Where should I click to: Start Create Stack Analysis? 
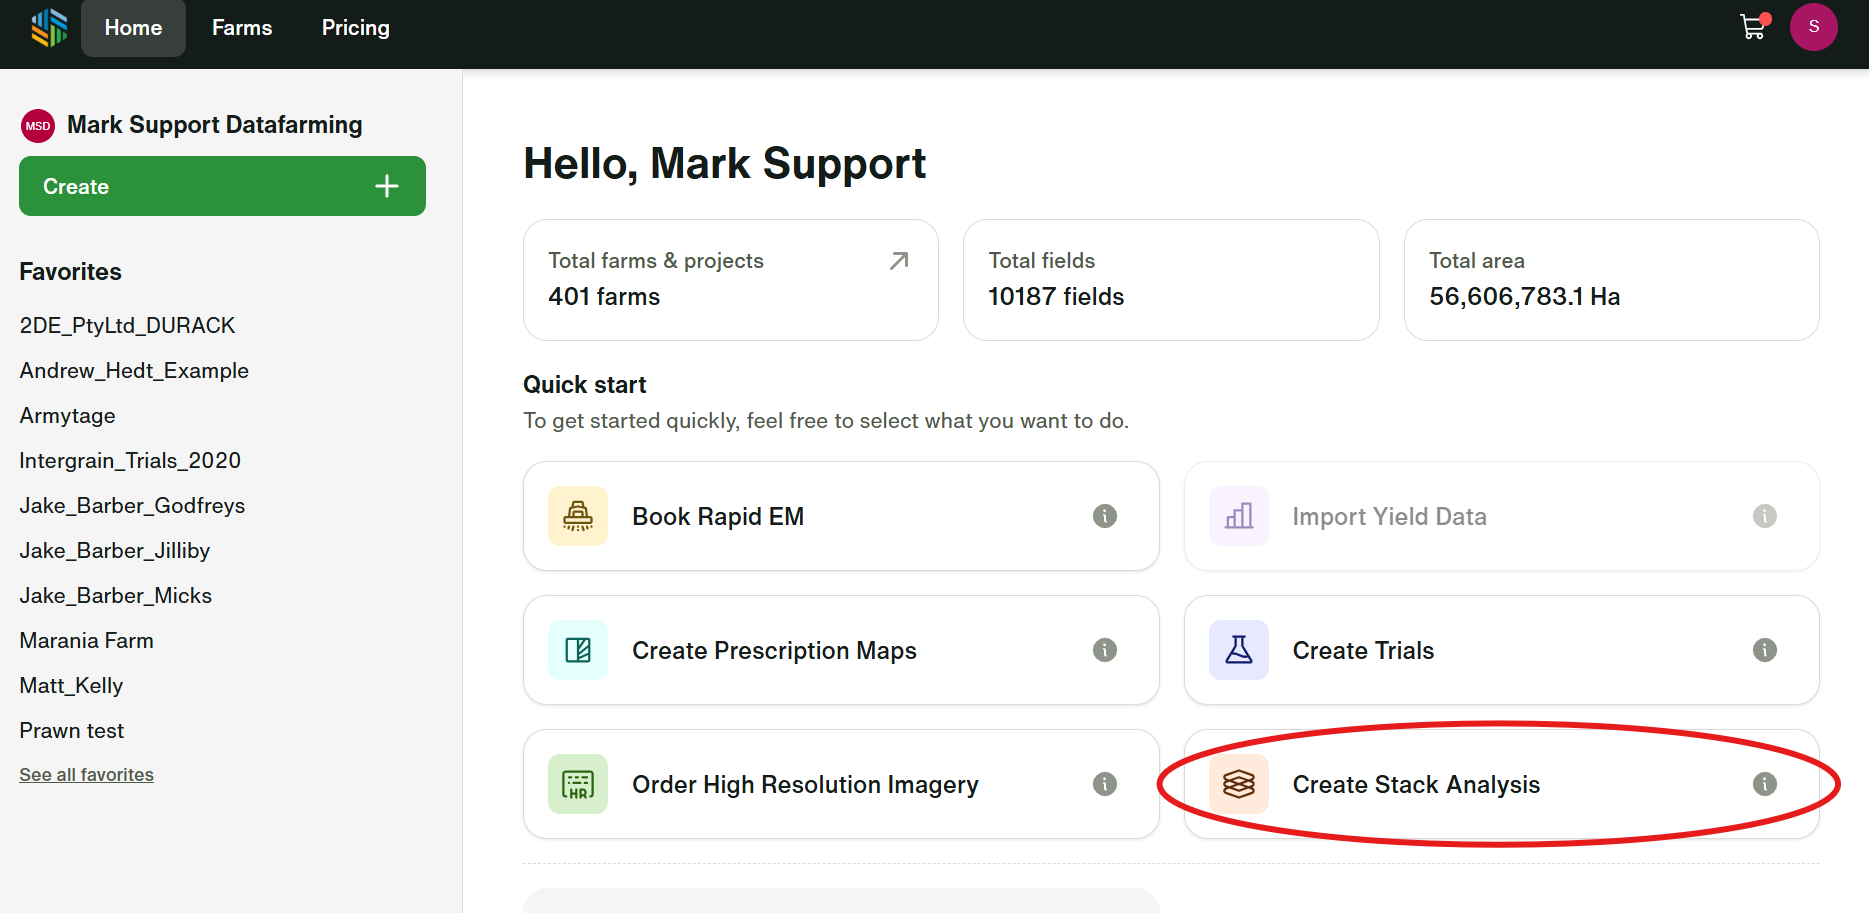(1415, 785)
